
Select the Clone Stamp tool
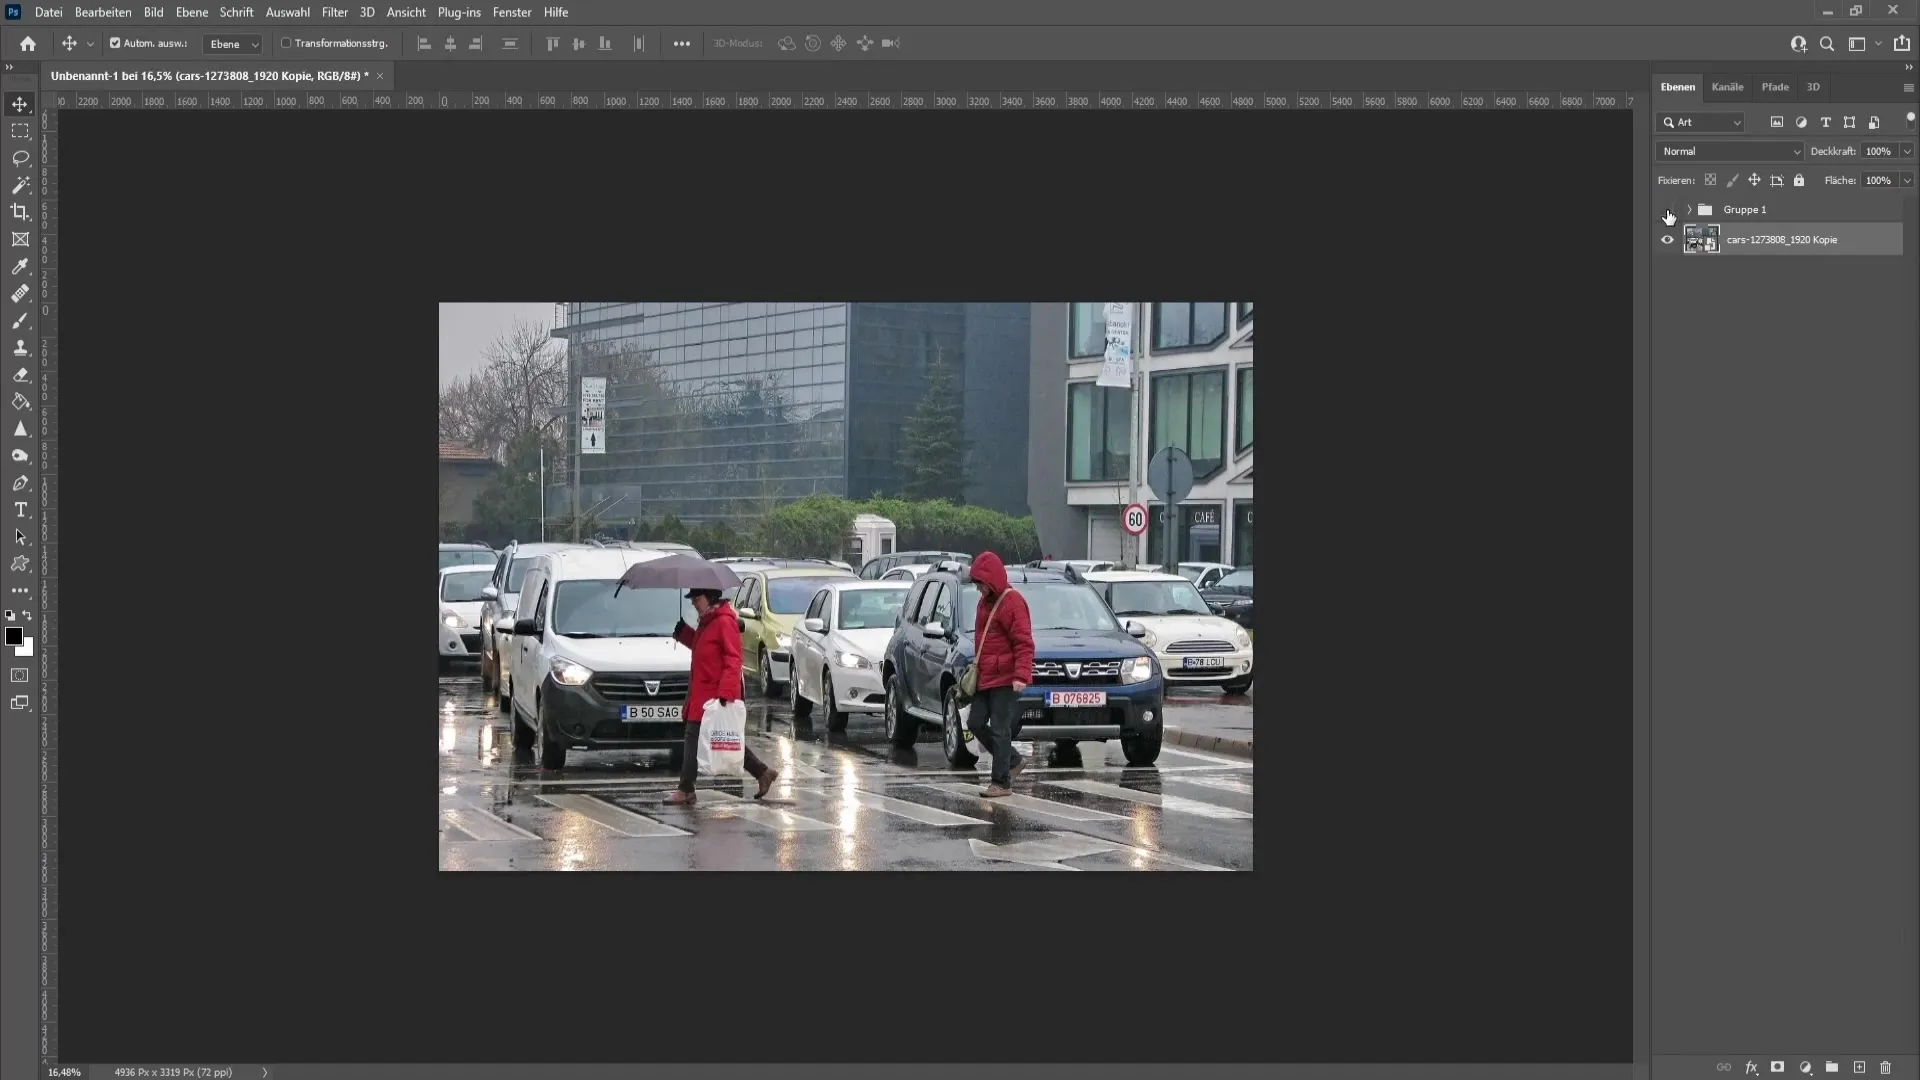20,347
